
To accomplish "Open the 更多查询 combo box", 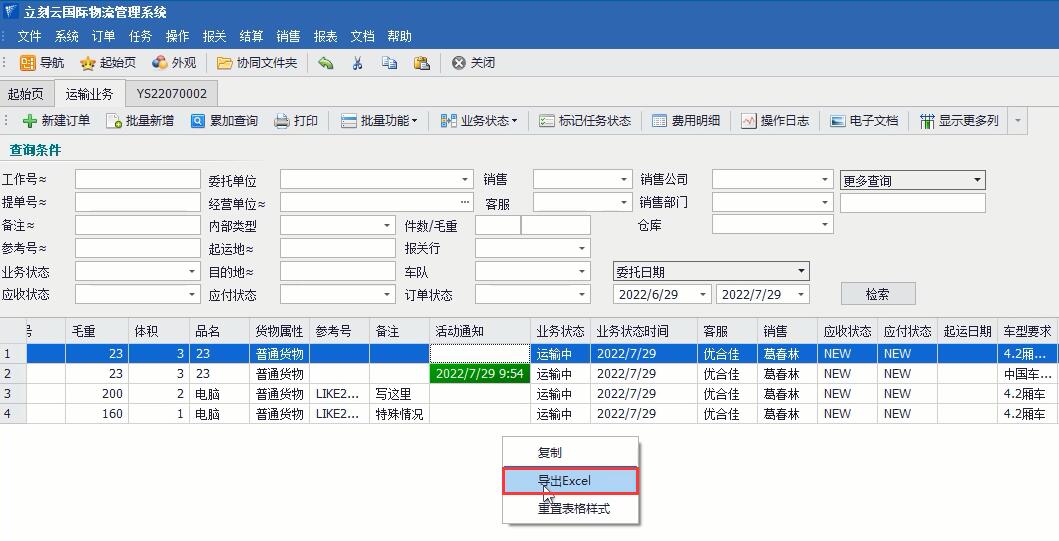I will (912, 181).
